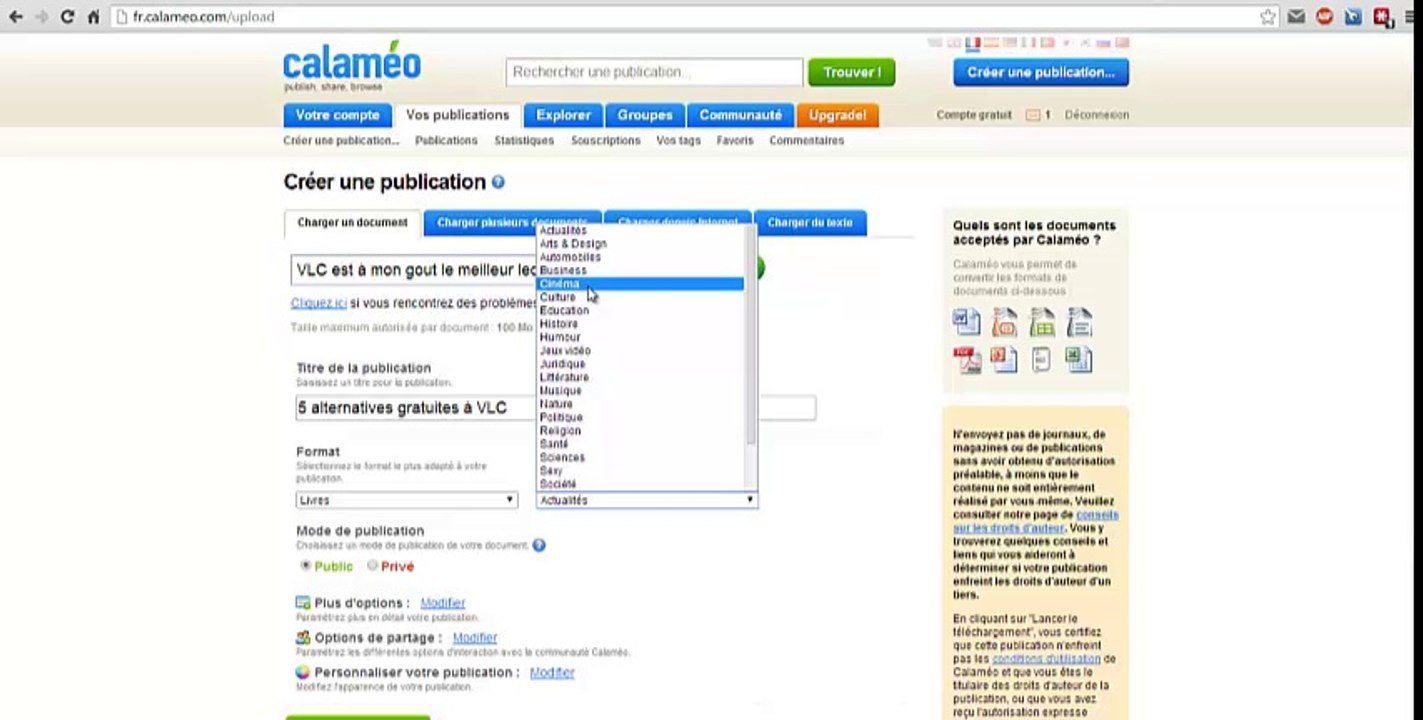This screenshot has height=720, width=1423.
Task: Open the messages envelope icon beside Compte gratuit
Action: pyautogui.click(x=1033, y=115)
